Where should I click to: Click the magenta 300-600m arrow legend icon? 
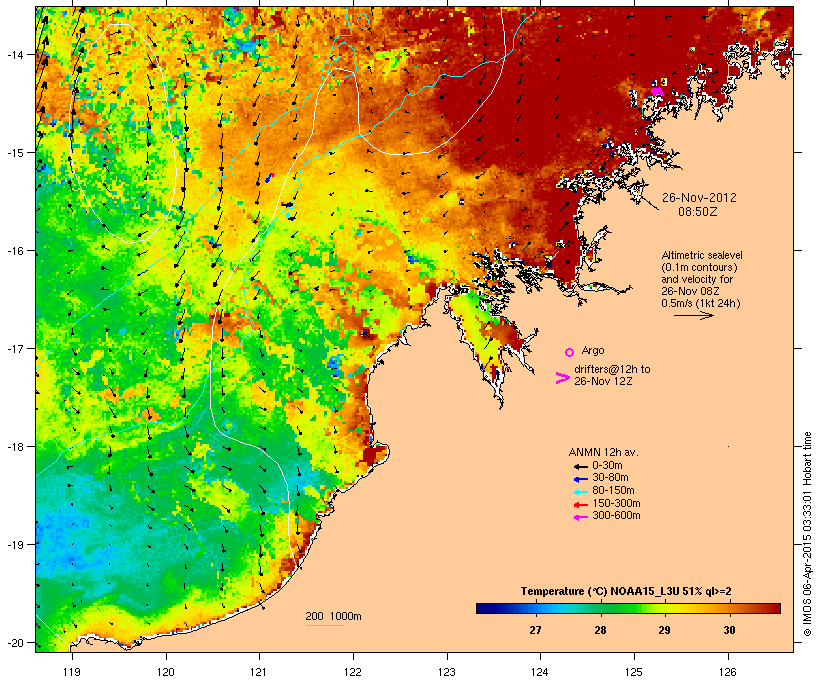tap(581, 517)
